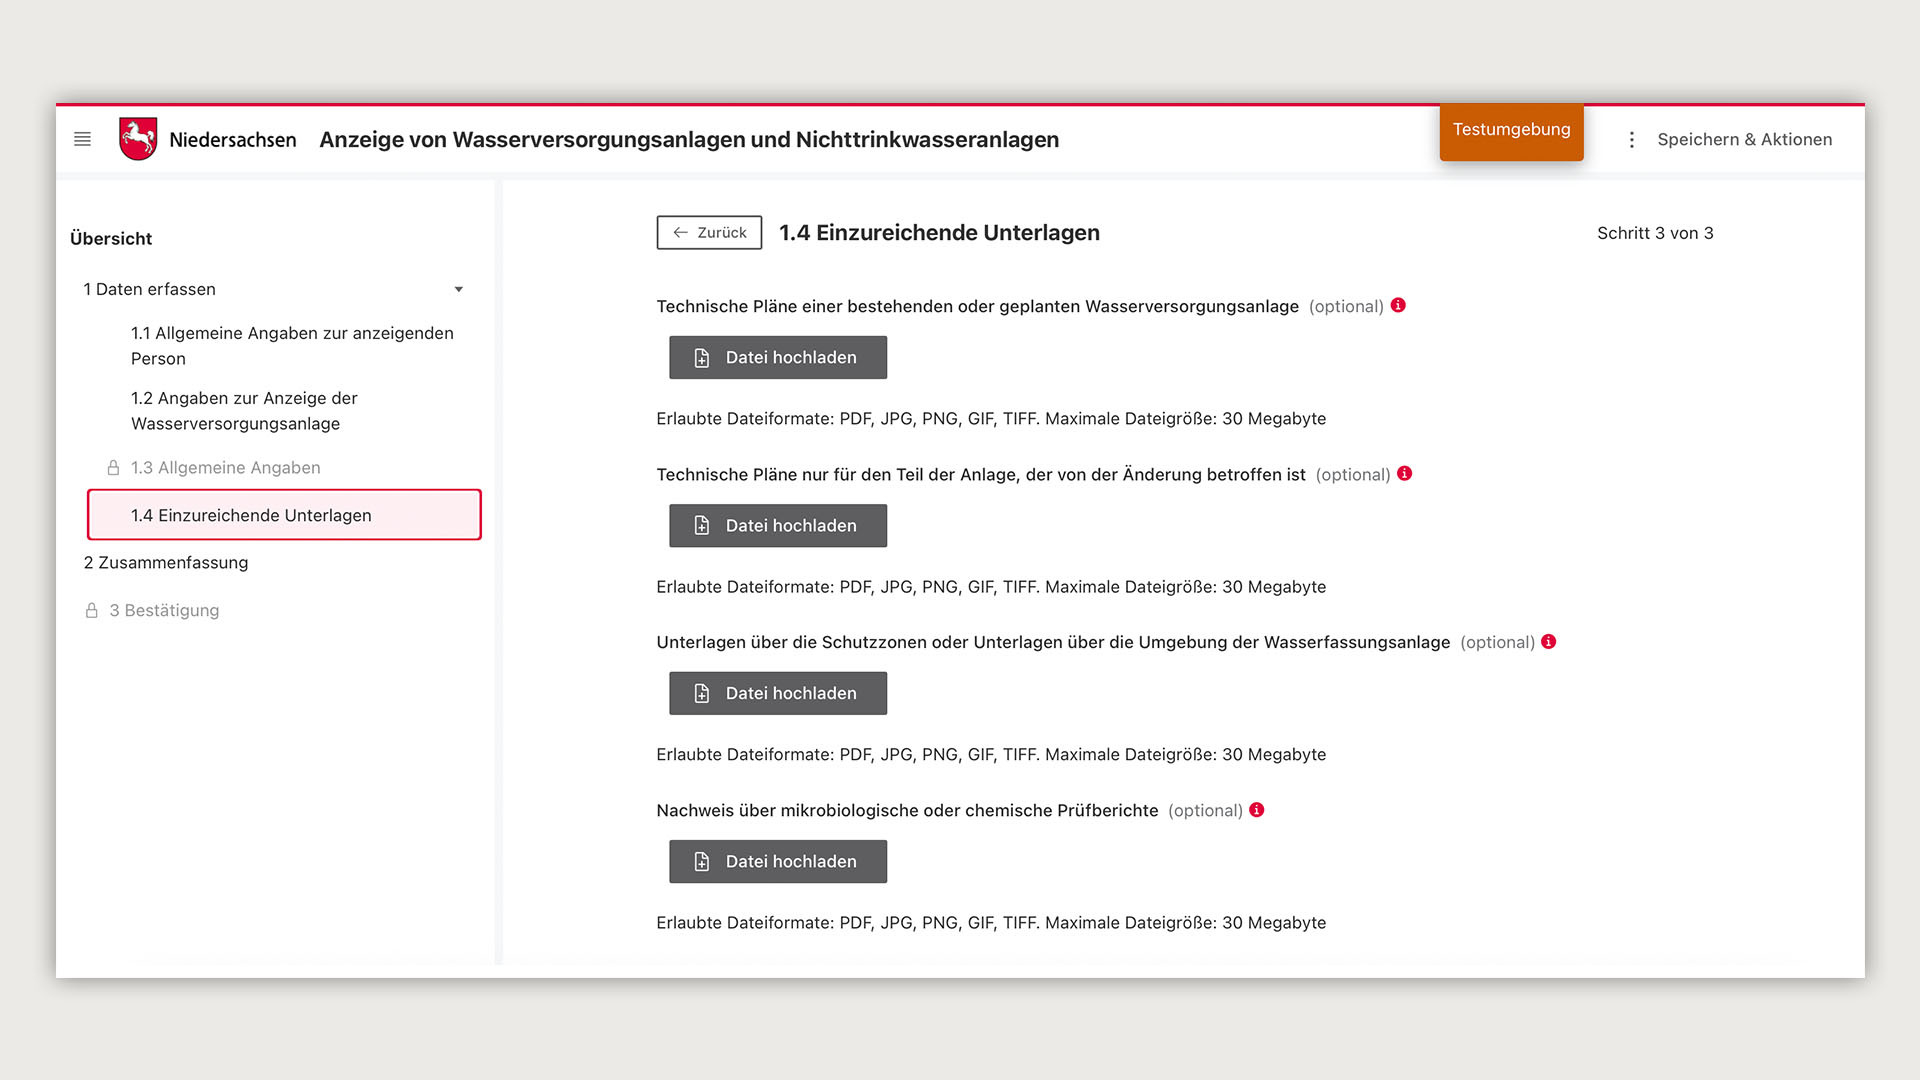The width and height of the screenshot is (1920, 1080).
Task: Navigate to 2 Zusammenfassung step
Action: (166, 562)
